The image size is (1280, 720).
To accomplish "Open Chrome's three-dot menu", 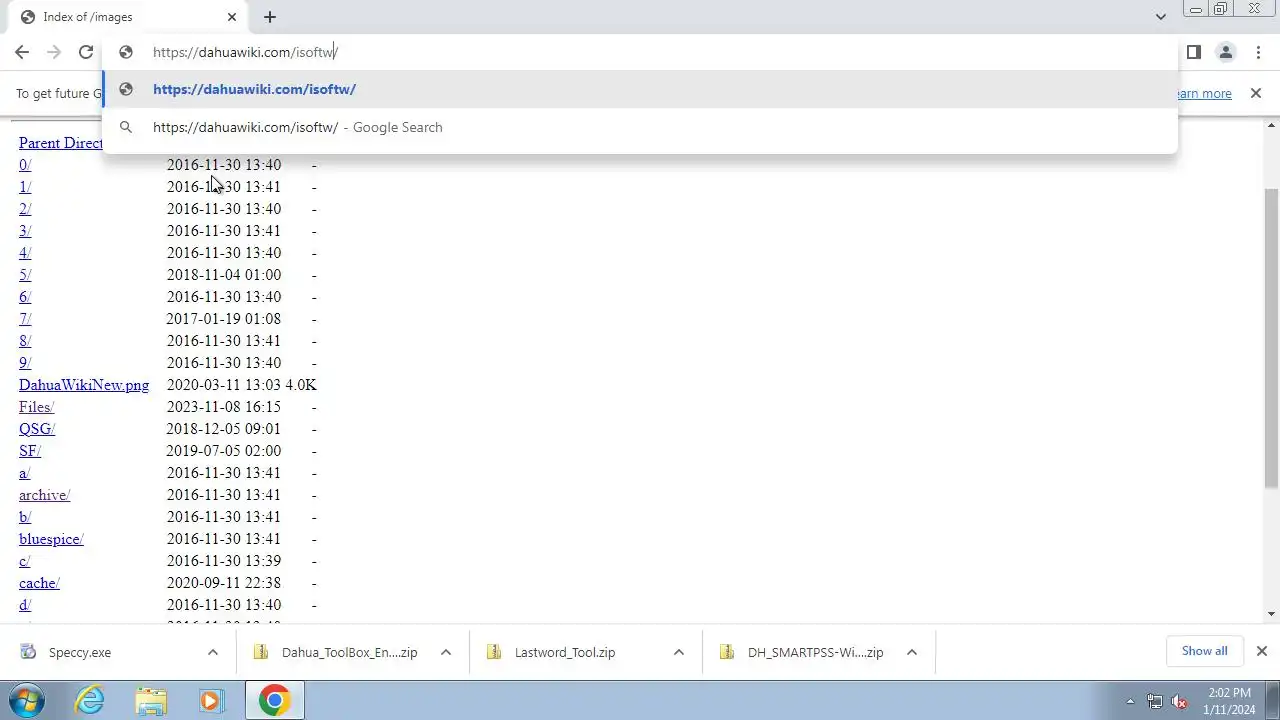I will (1258, 52).
